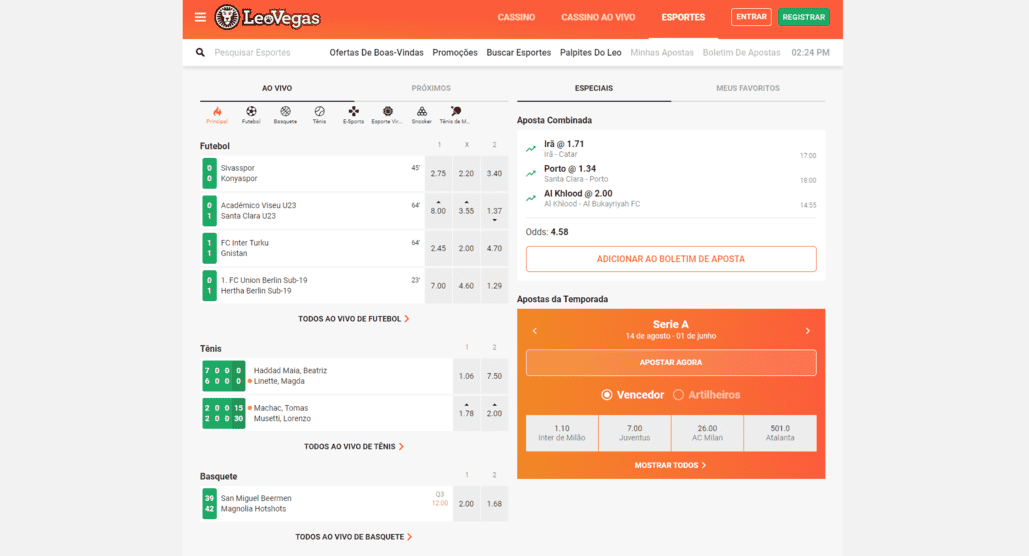Select odds 2.45 for FC Inter Turku

click(438, 249)
